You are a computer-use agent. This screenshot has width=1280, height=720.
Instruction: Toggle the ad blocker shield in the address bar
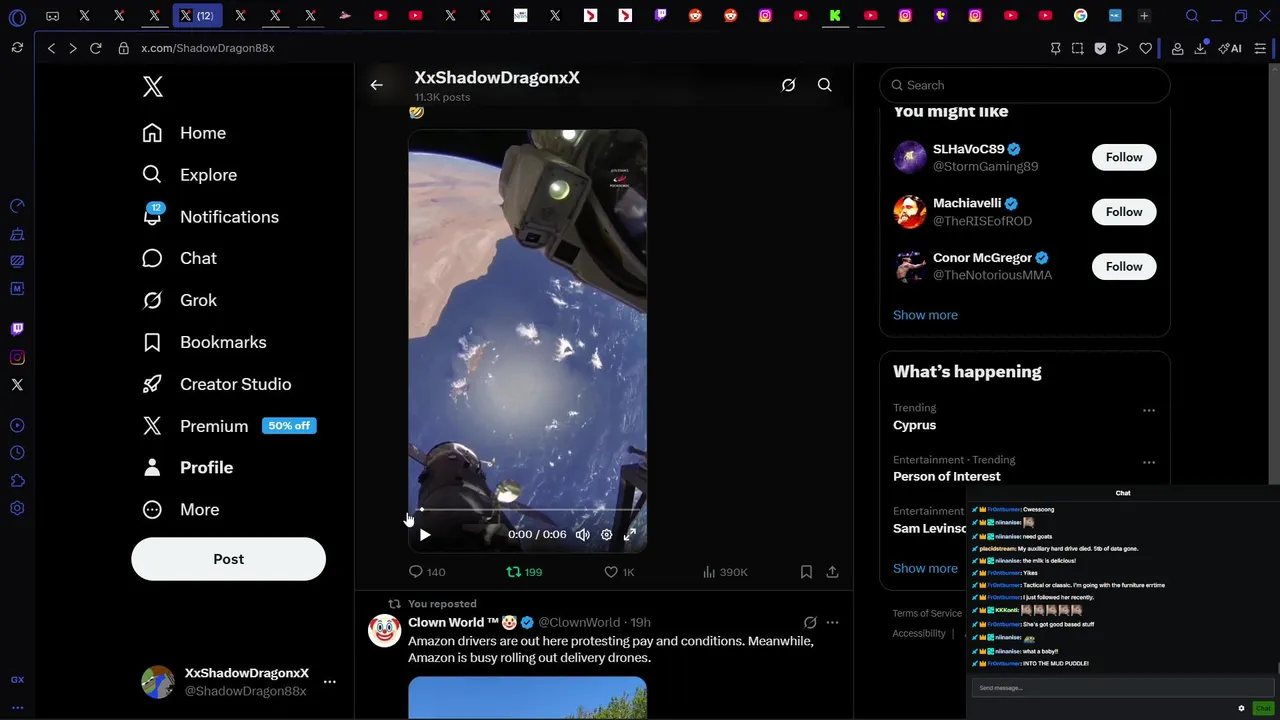(x=1100, y=48)
